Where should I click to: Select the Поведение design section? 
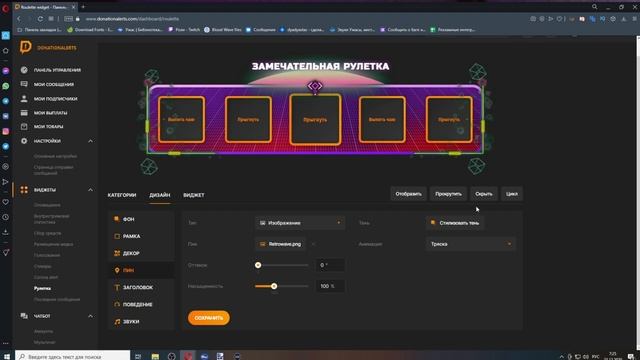point(141,304)
